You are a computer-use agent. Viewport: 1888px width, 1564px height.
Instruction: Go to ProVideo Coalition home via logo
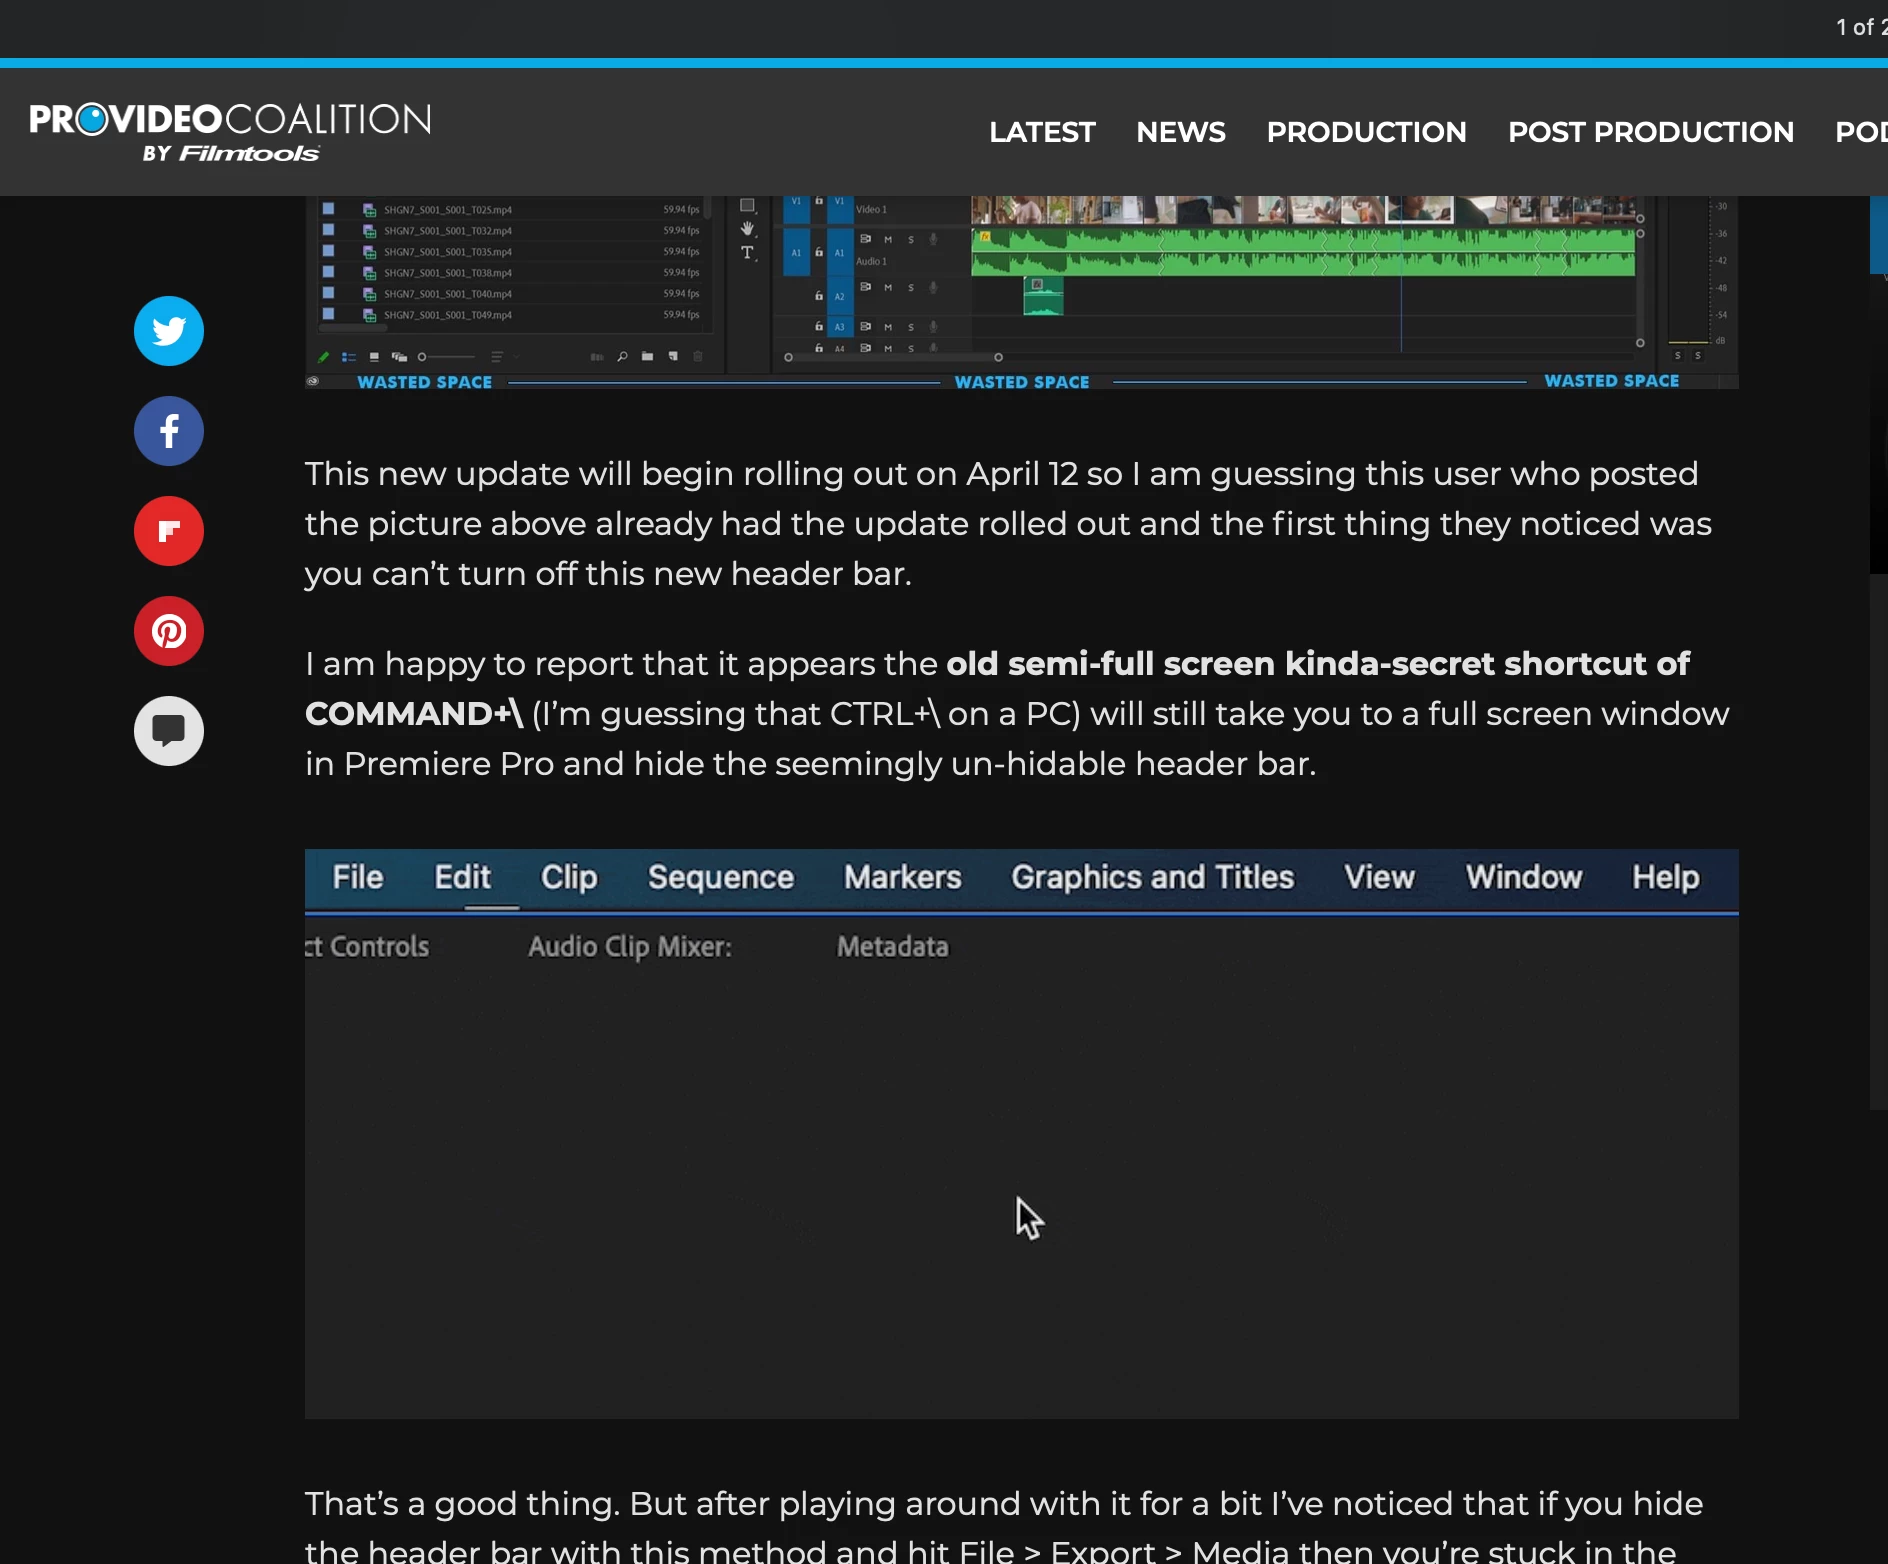[x=230, y=132]
